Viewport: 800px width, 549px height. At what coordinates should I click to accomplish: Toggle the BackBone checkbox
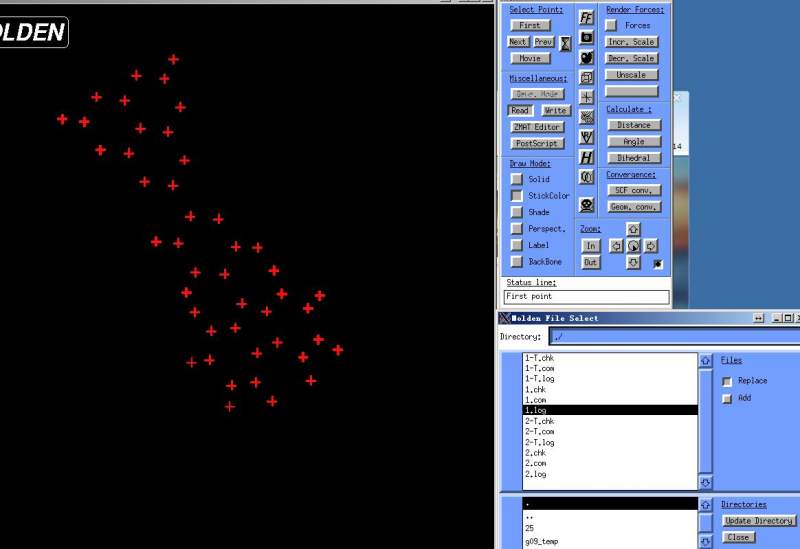point(517,261)
